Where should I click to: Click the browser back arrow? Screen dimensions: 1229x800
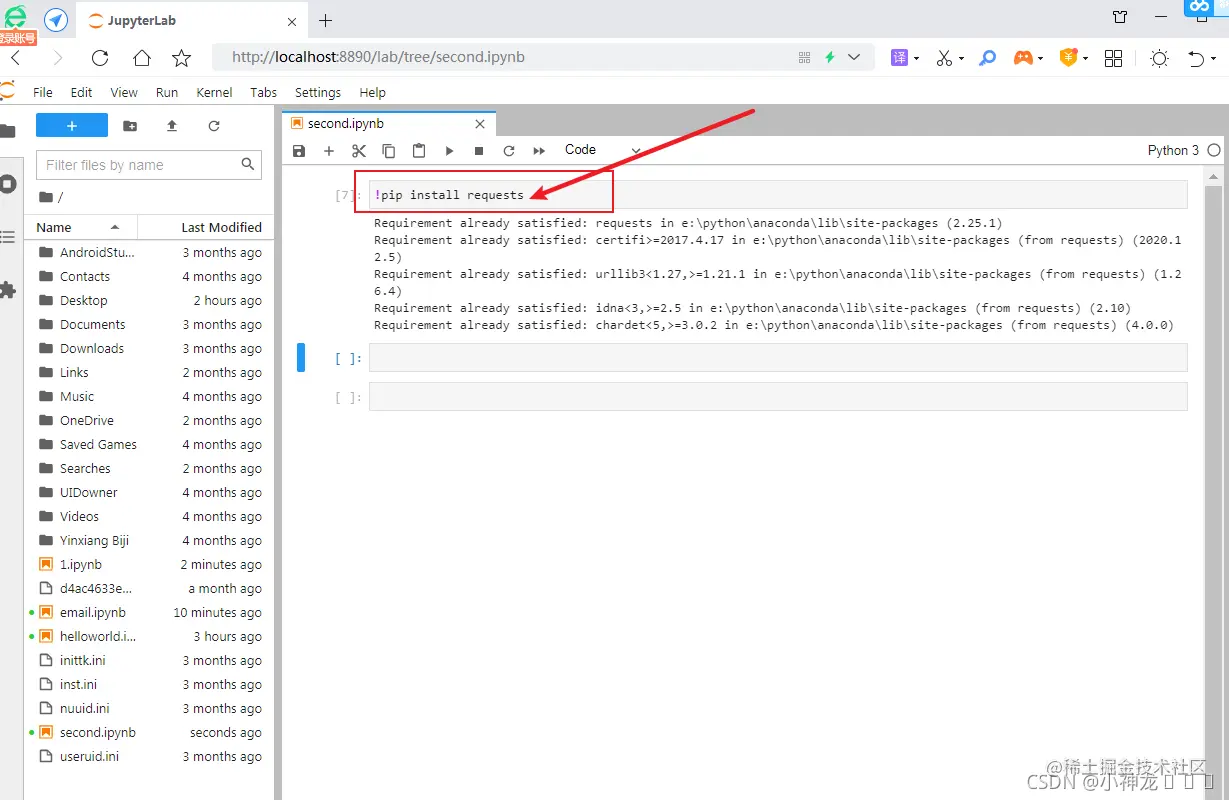coord(16,58)
